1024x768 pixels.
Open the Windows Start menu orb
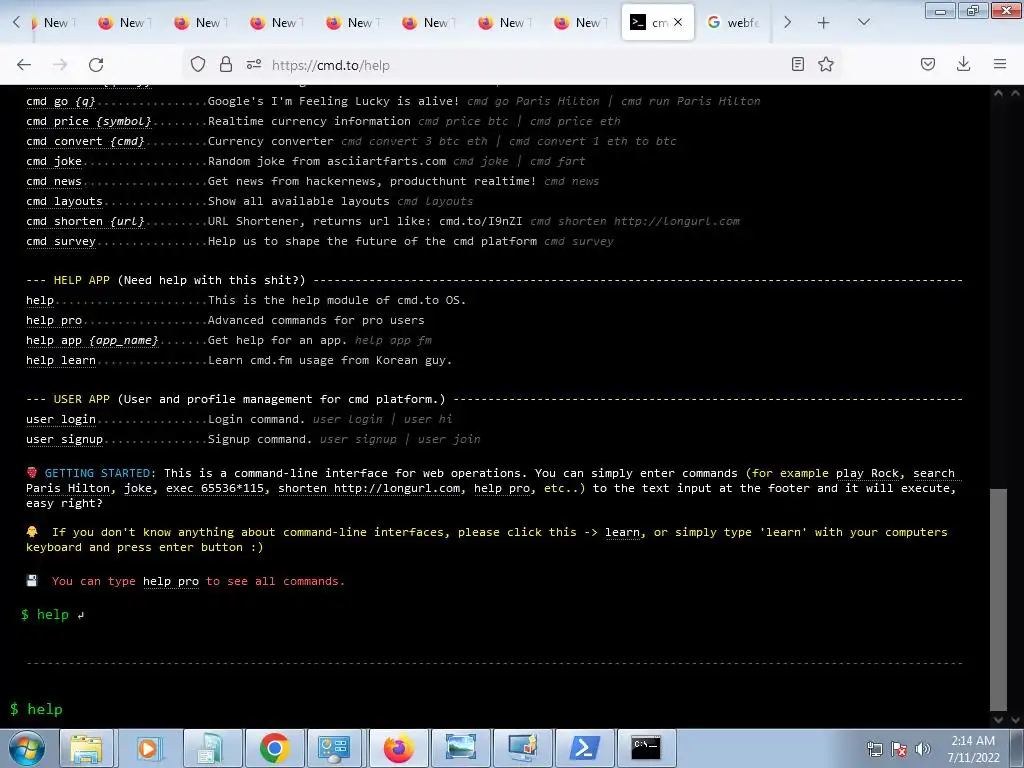(27, 748)
